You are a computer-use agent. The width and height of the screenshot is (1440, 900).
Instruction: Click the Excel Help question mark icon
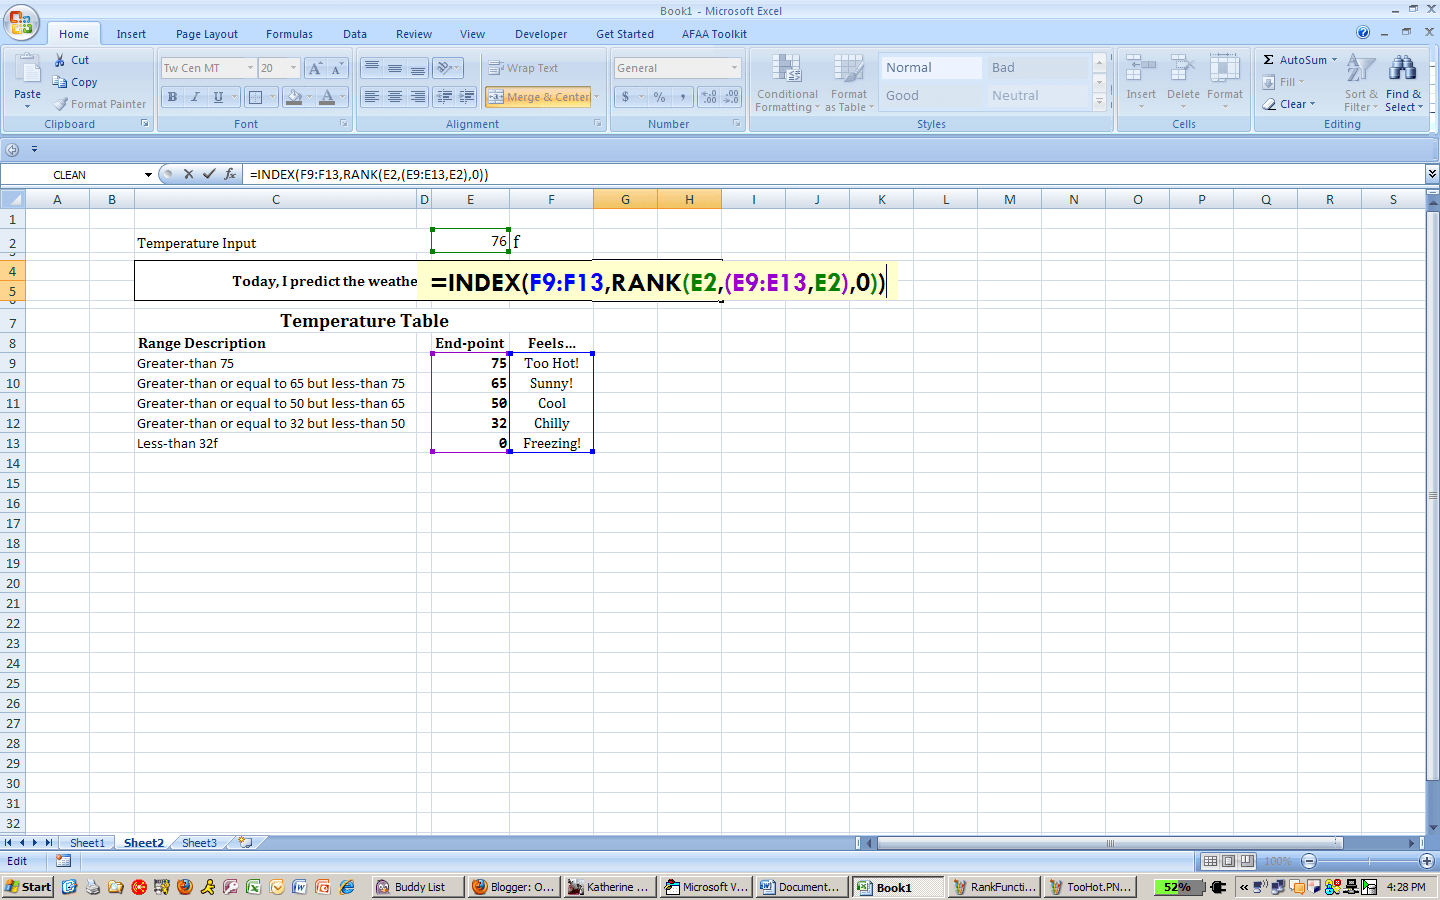(x=1363, y=33)
